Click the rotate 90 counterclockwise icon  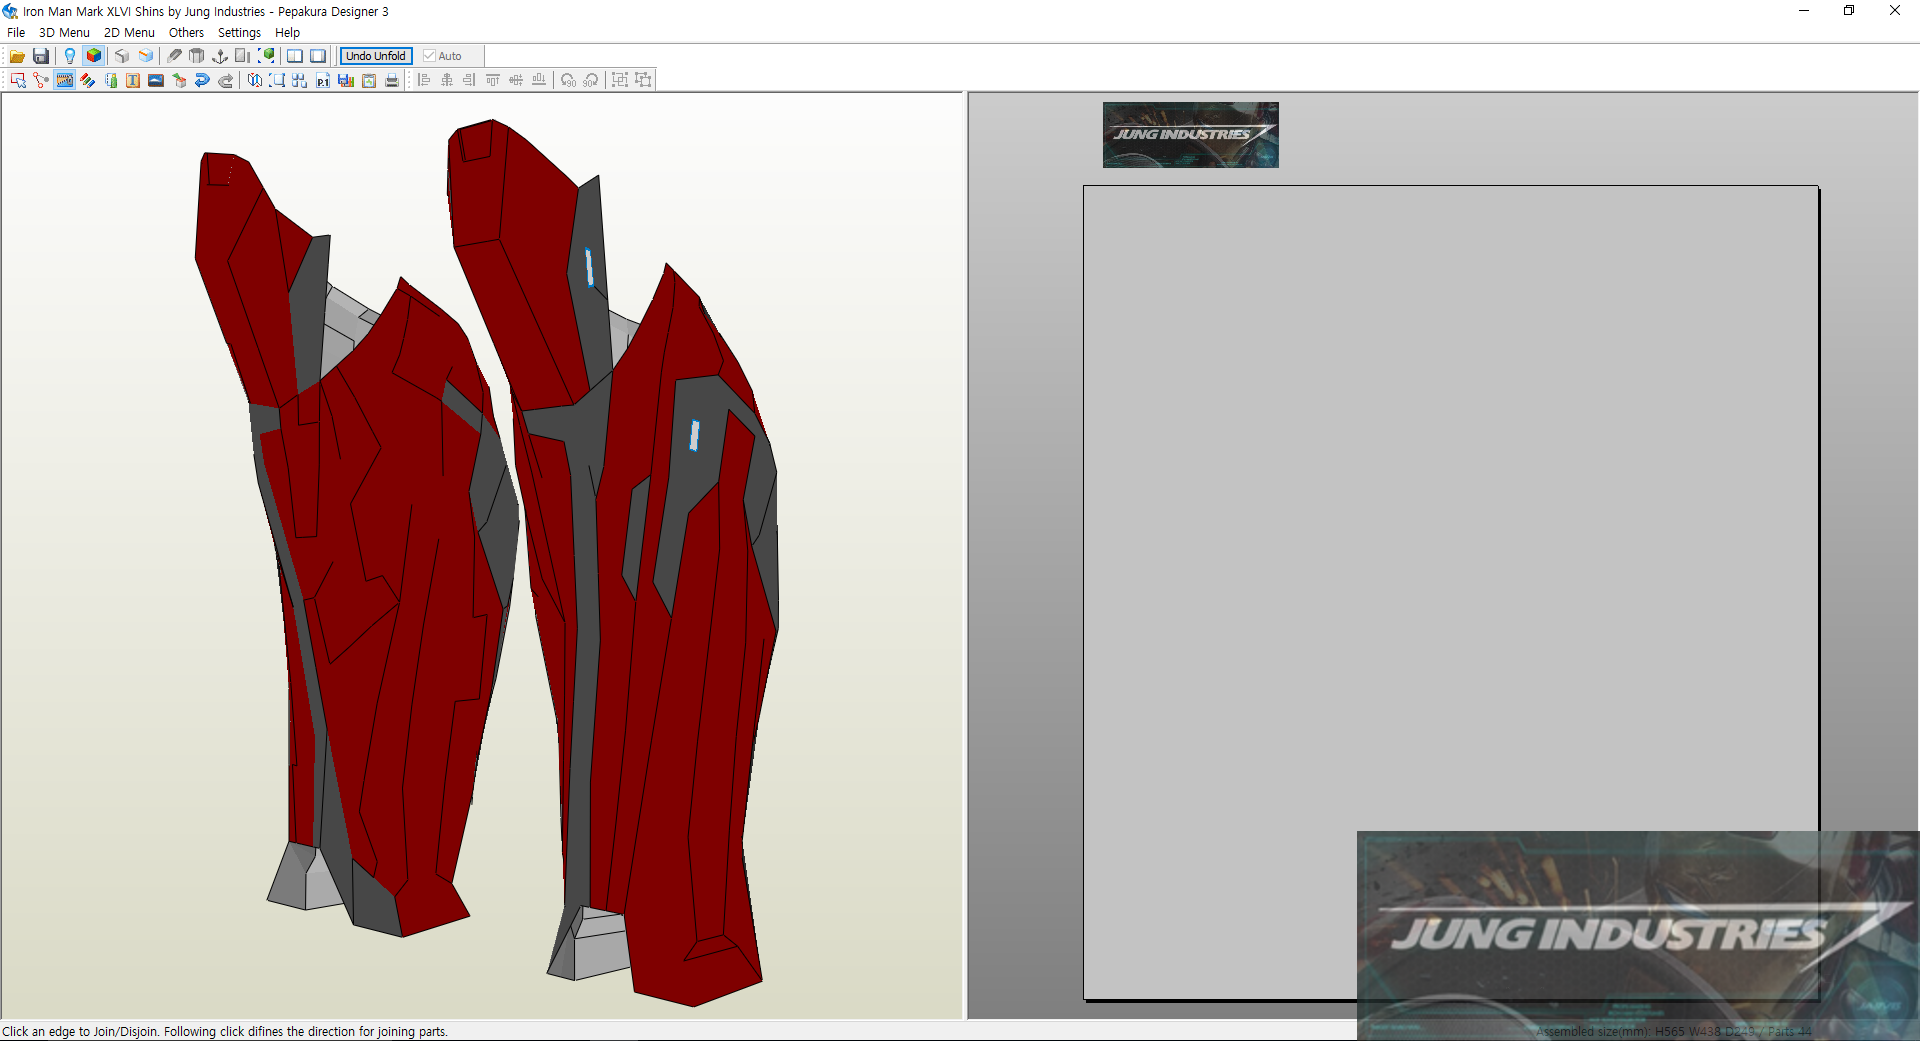pos(568,80)
